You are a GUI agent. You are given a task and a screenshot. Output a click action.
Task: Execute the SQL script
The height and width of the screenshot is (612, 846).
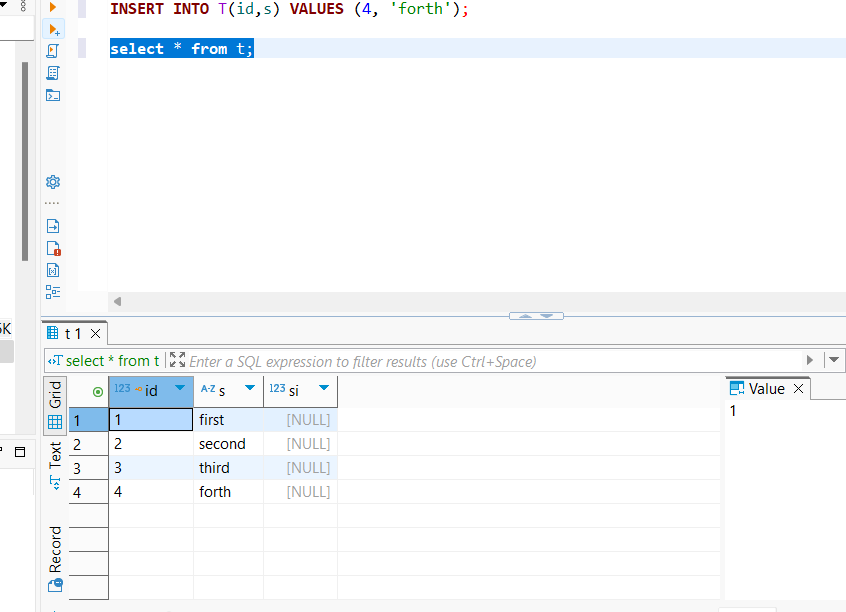tap(53, 51)
